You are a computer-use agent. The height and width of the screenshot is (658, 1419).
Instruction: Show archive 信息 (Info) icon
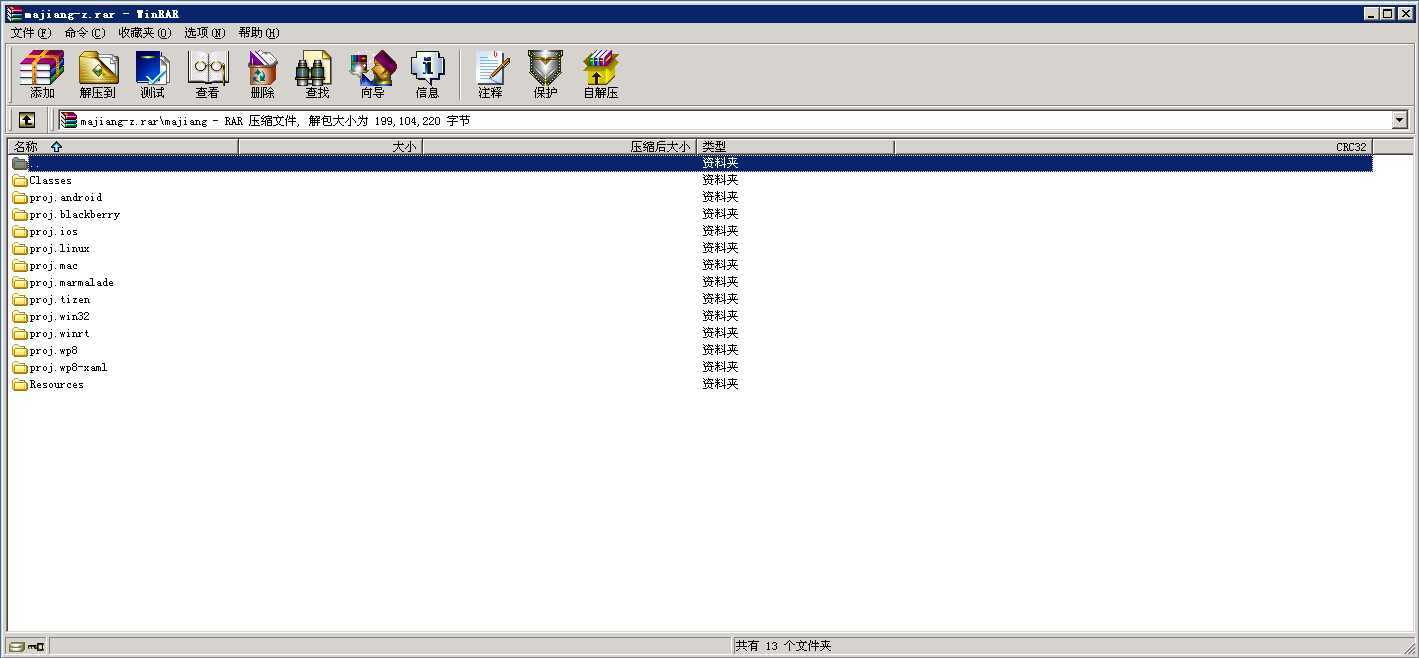click(427, 75)
